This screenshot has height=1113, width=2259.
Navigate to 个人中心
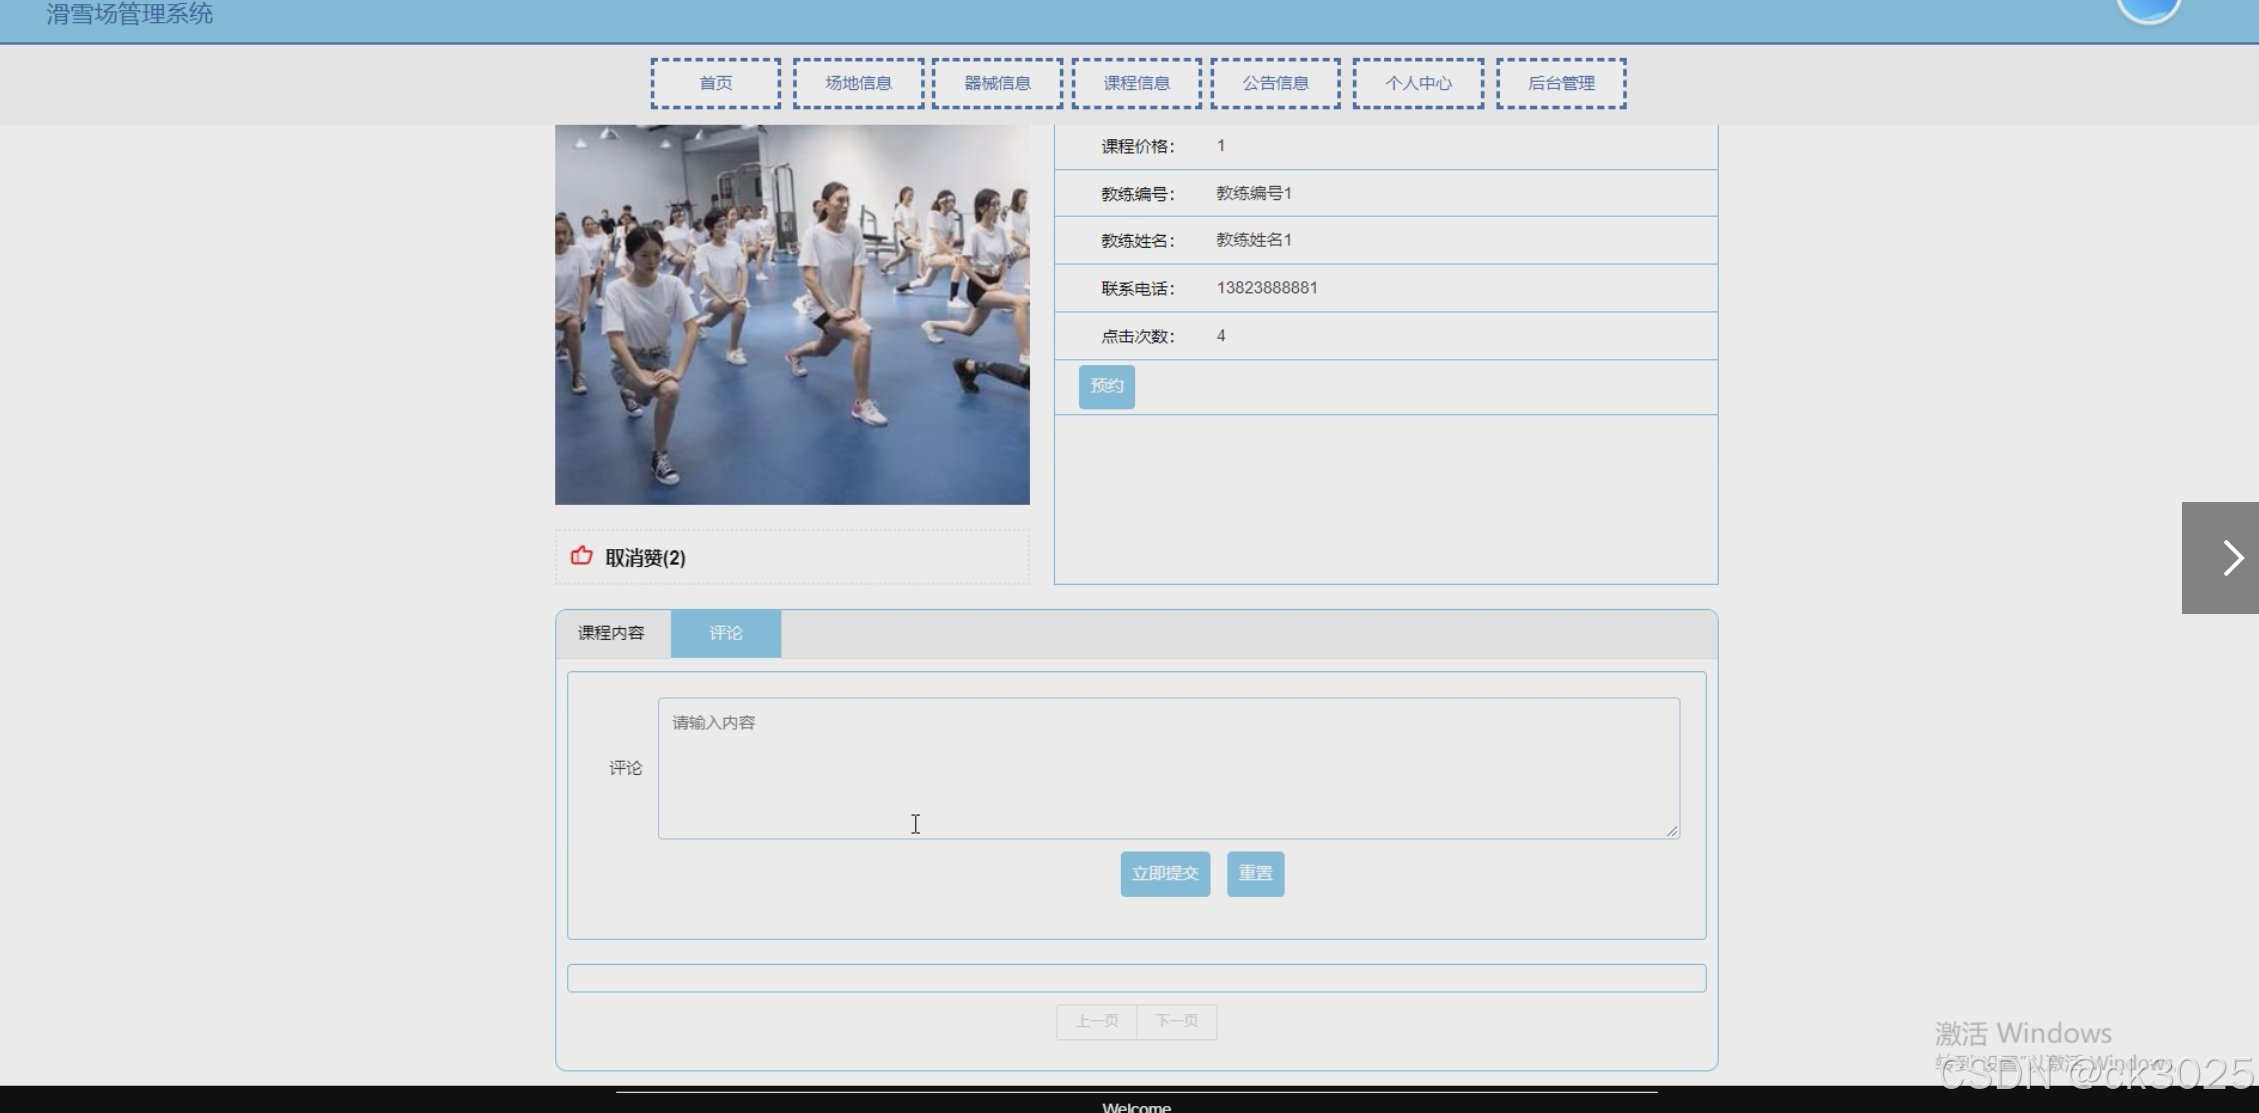click(1418, 83)
